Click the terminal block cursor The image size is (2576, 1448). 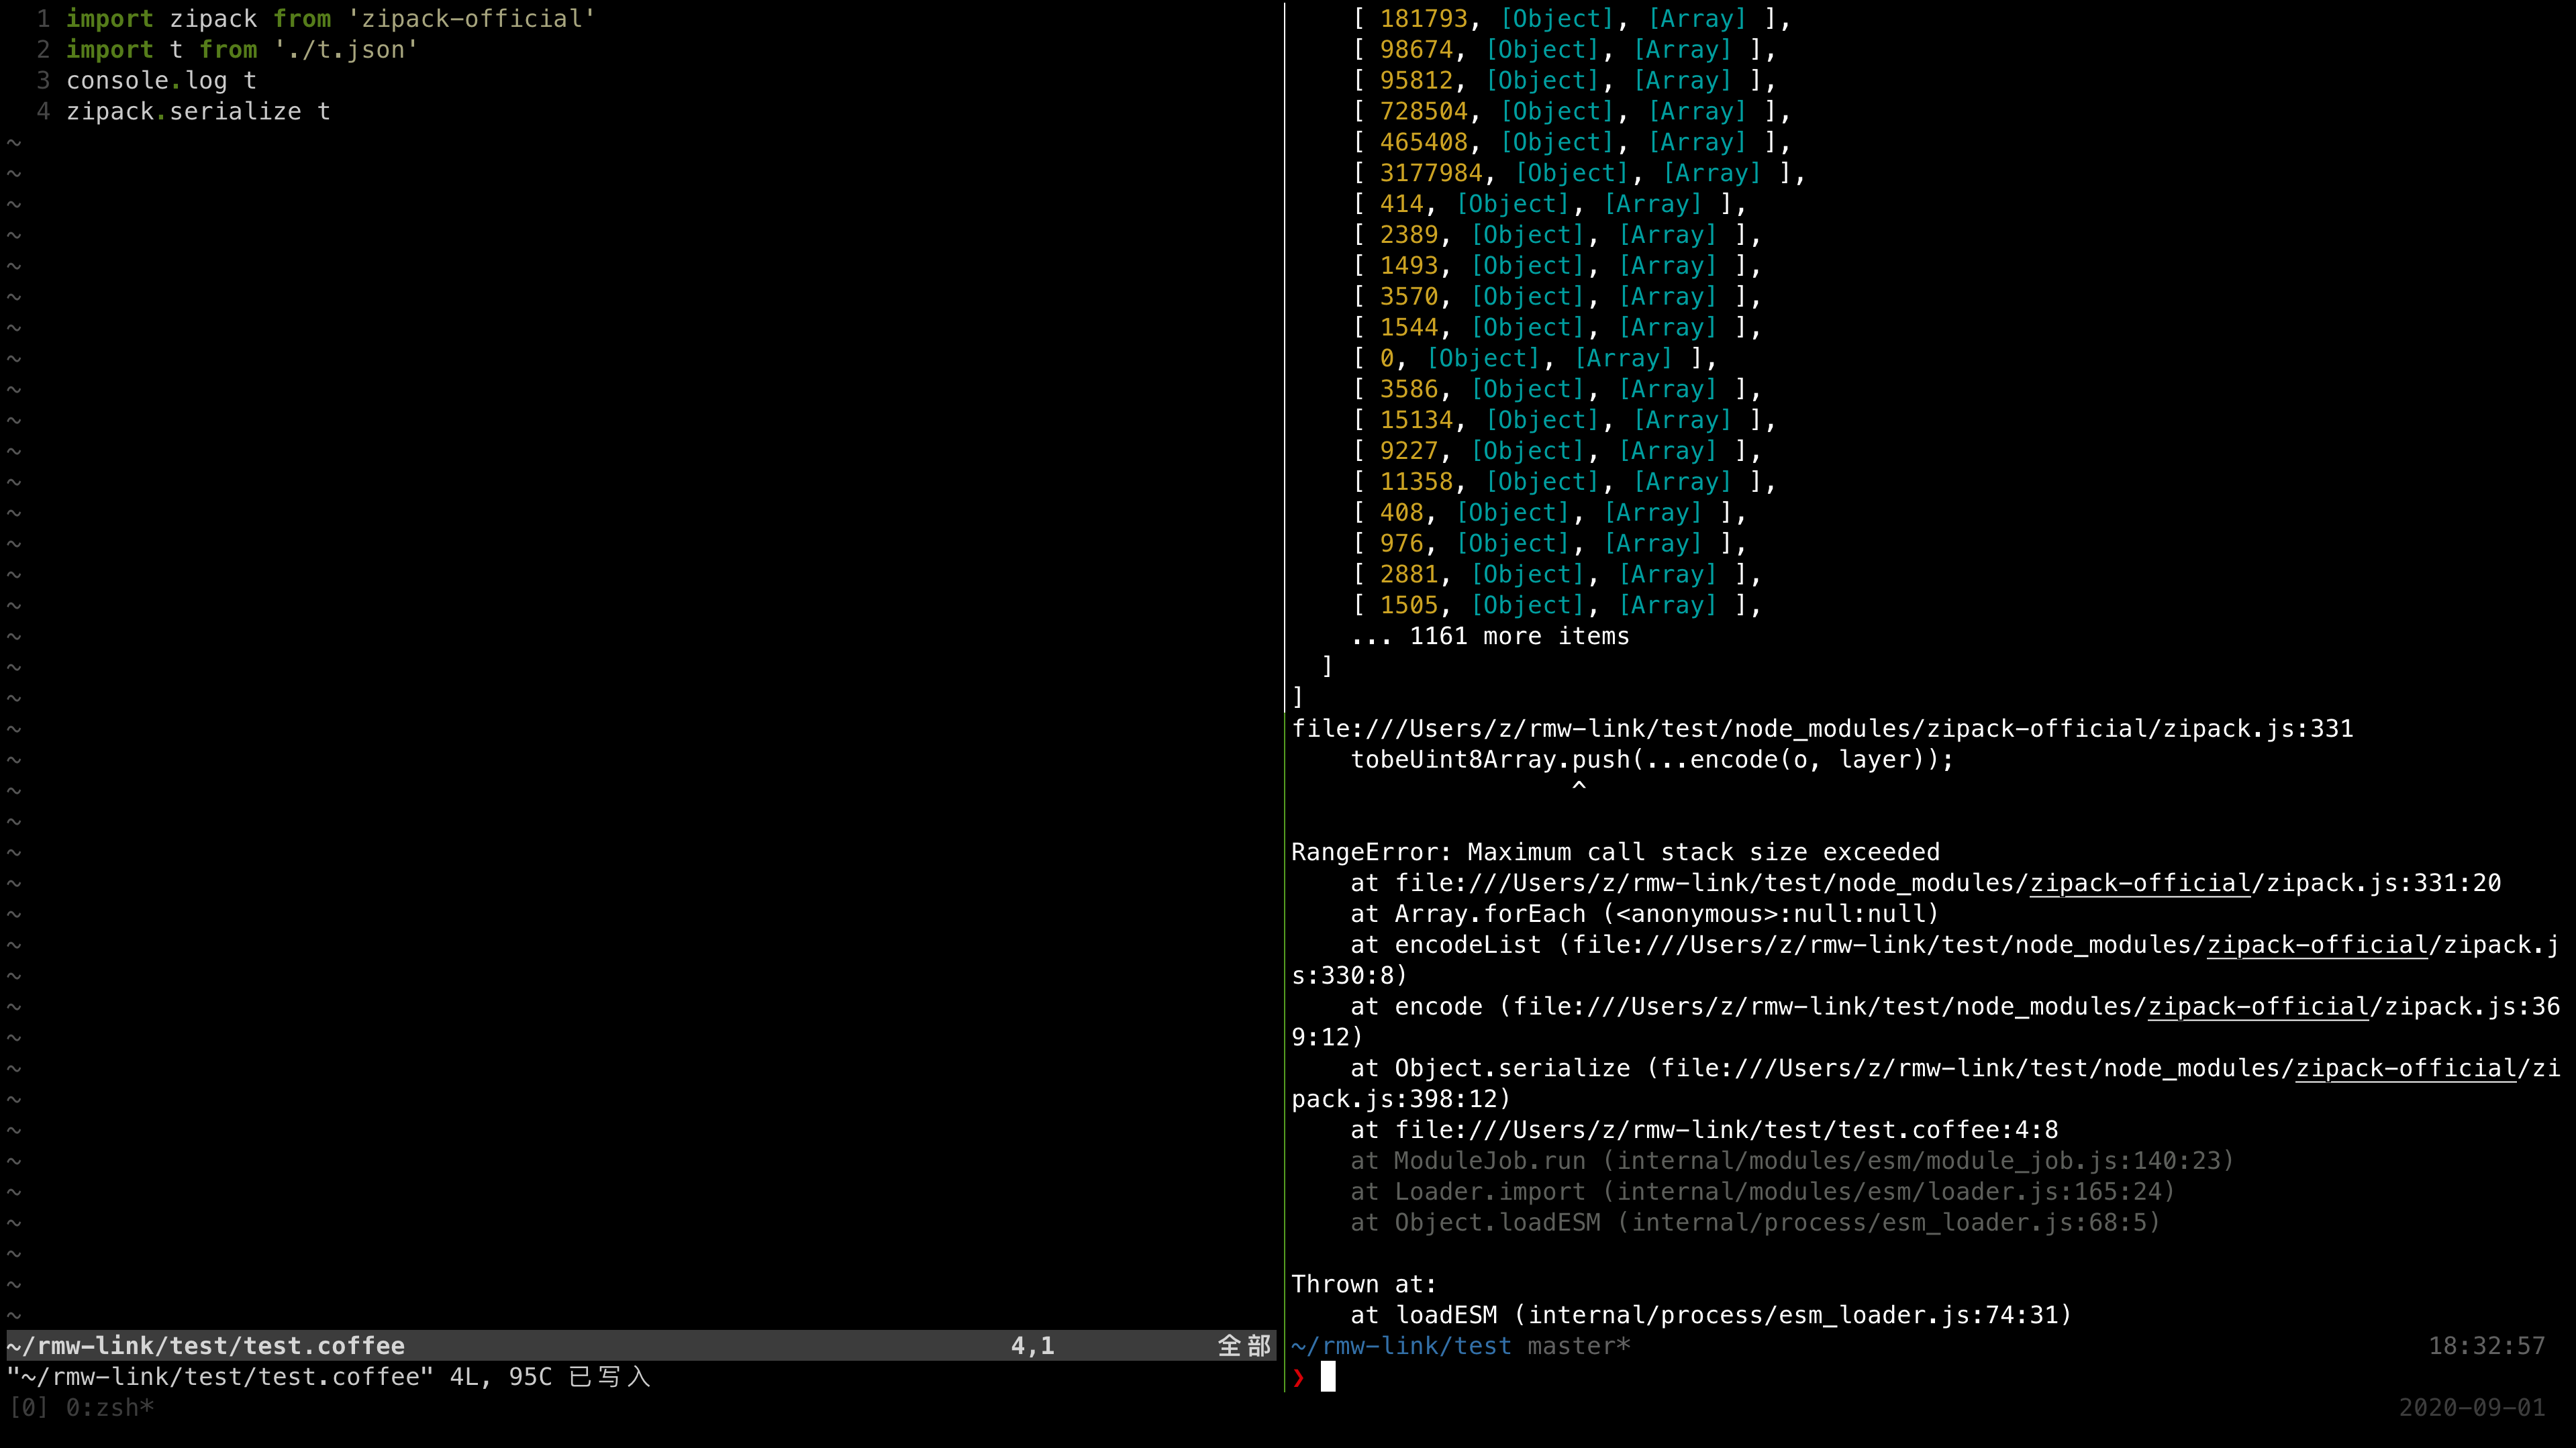click(1327, 1377)
